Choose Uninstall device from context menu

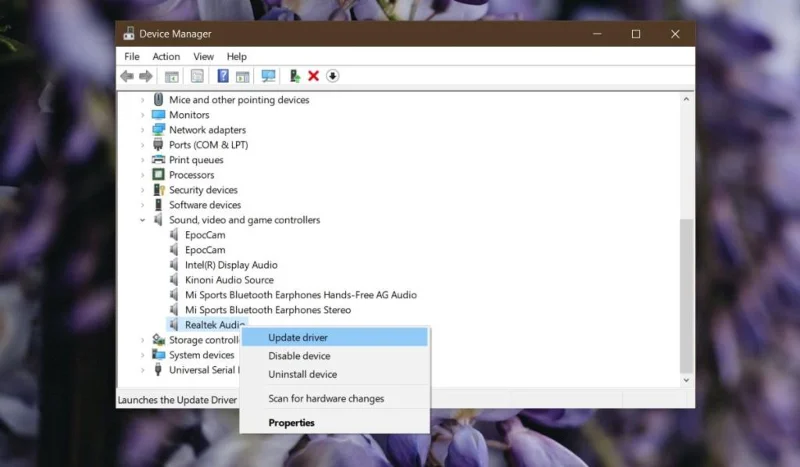(x=334, y=374)
